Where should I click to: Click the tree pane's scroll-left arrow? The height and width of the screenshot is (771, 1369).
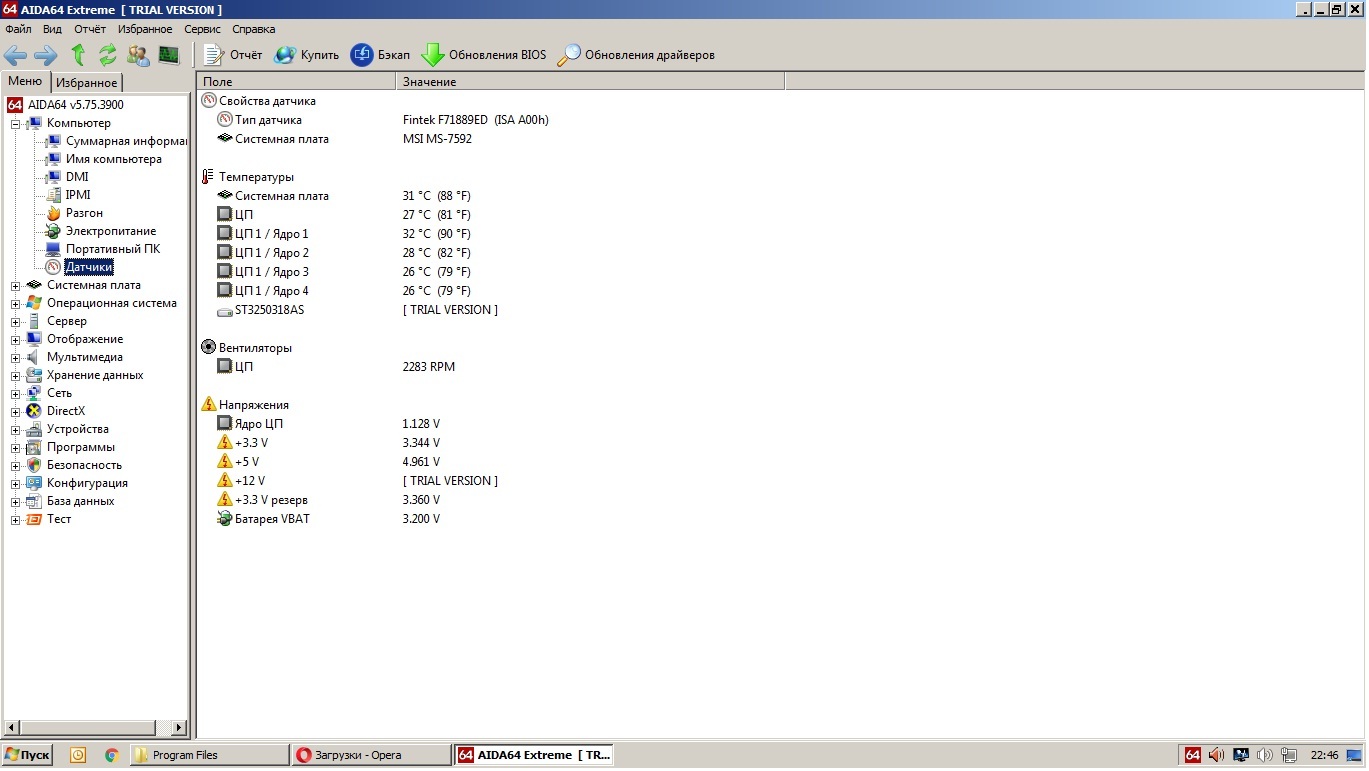coord(12,728)
